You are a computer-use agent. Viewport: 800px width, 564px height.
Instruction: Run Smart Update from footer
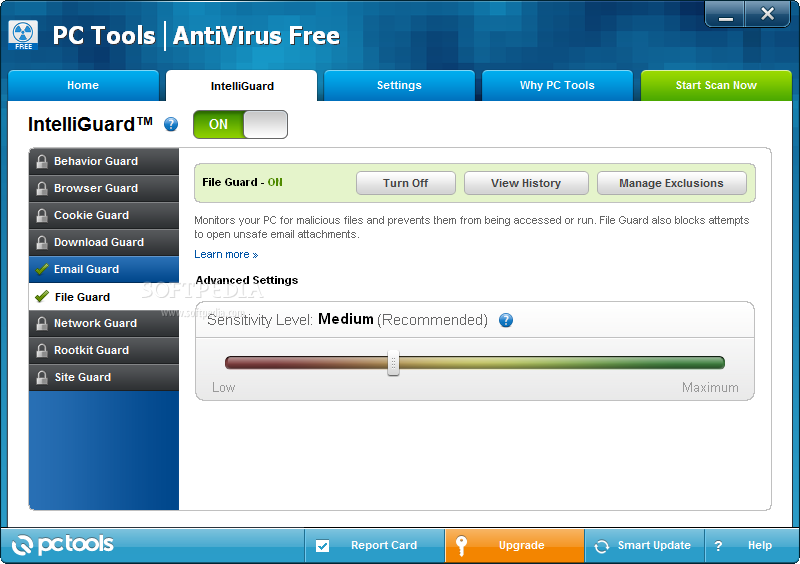click(x=644, y=546)
